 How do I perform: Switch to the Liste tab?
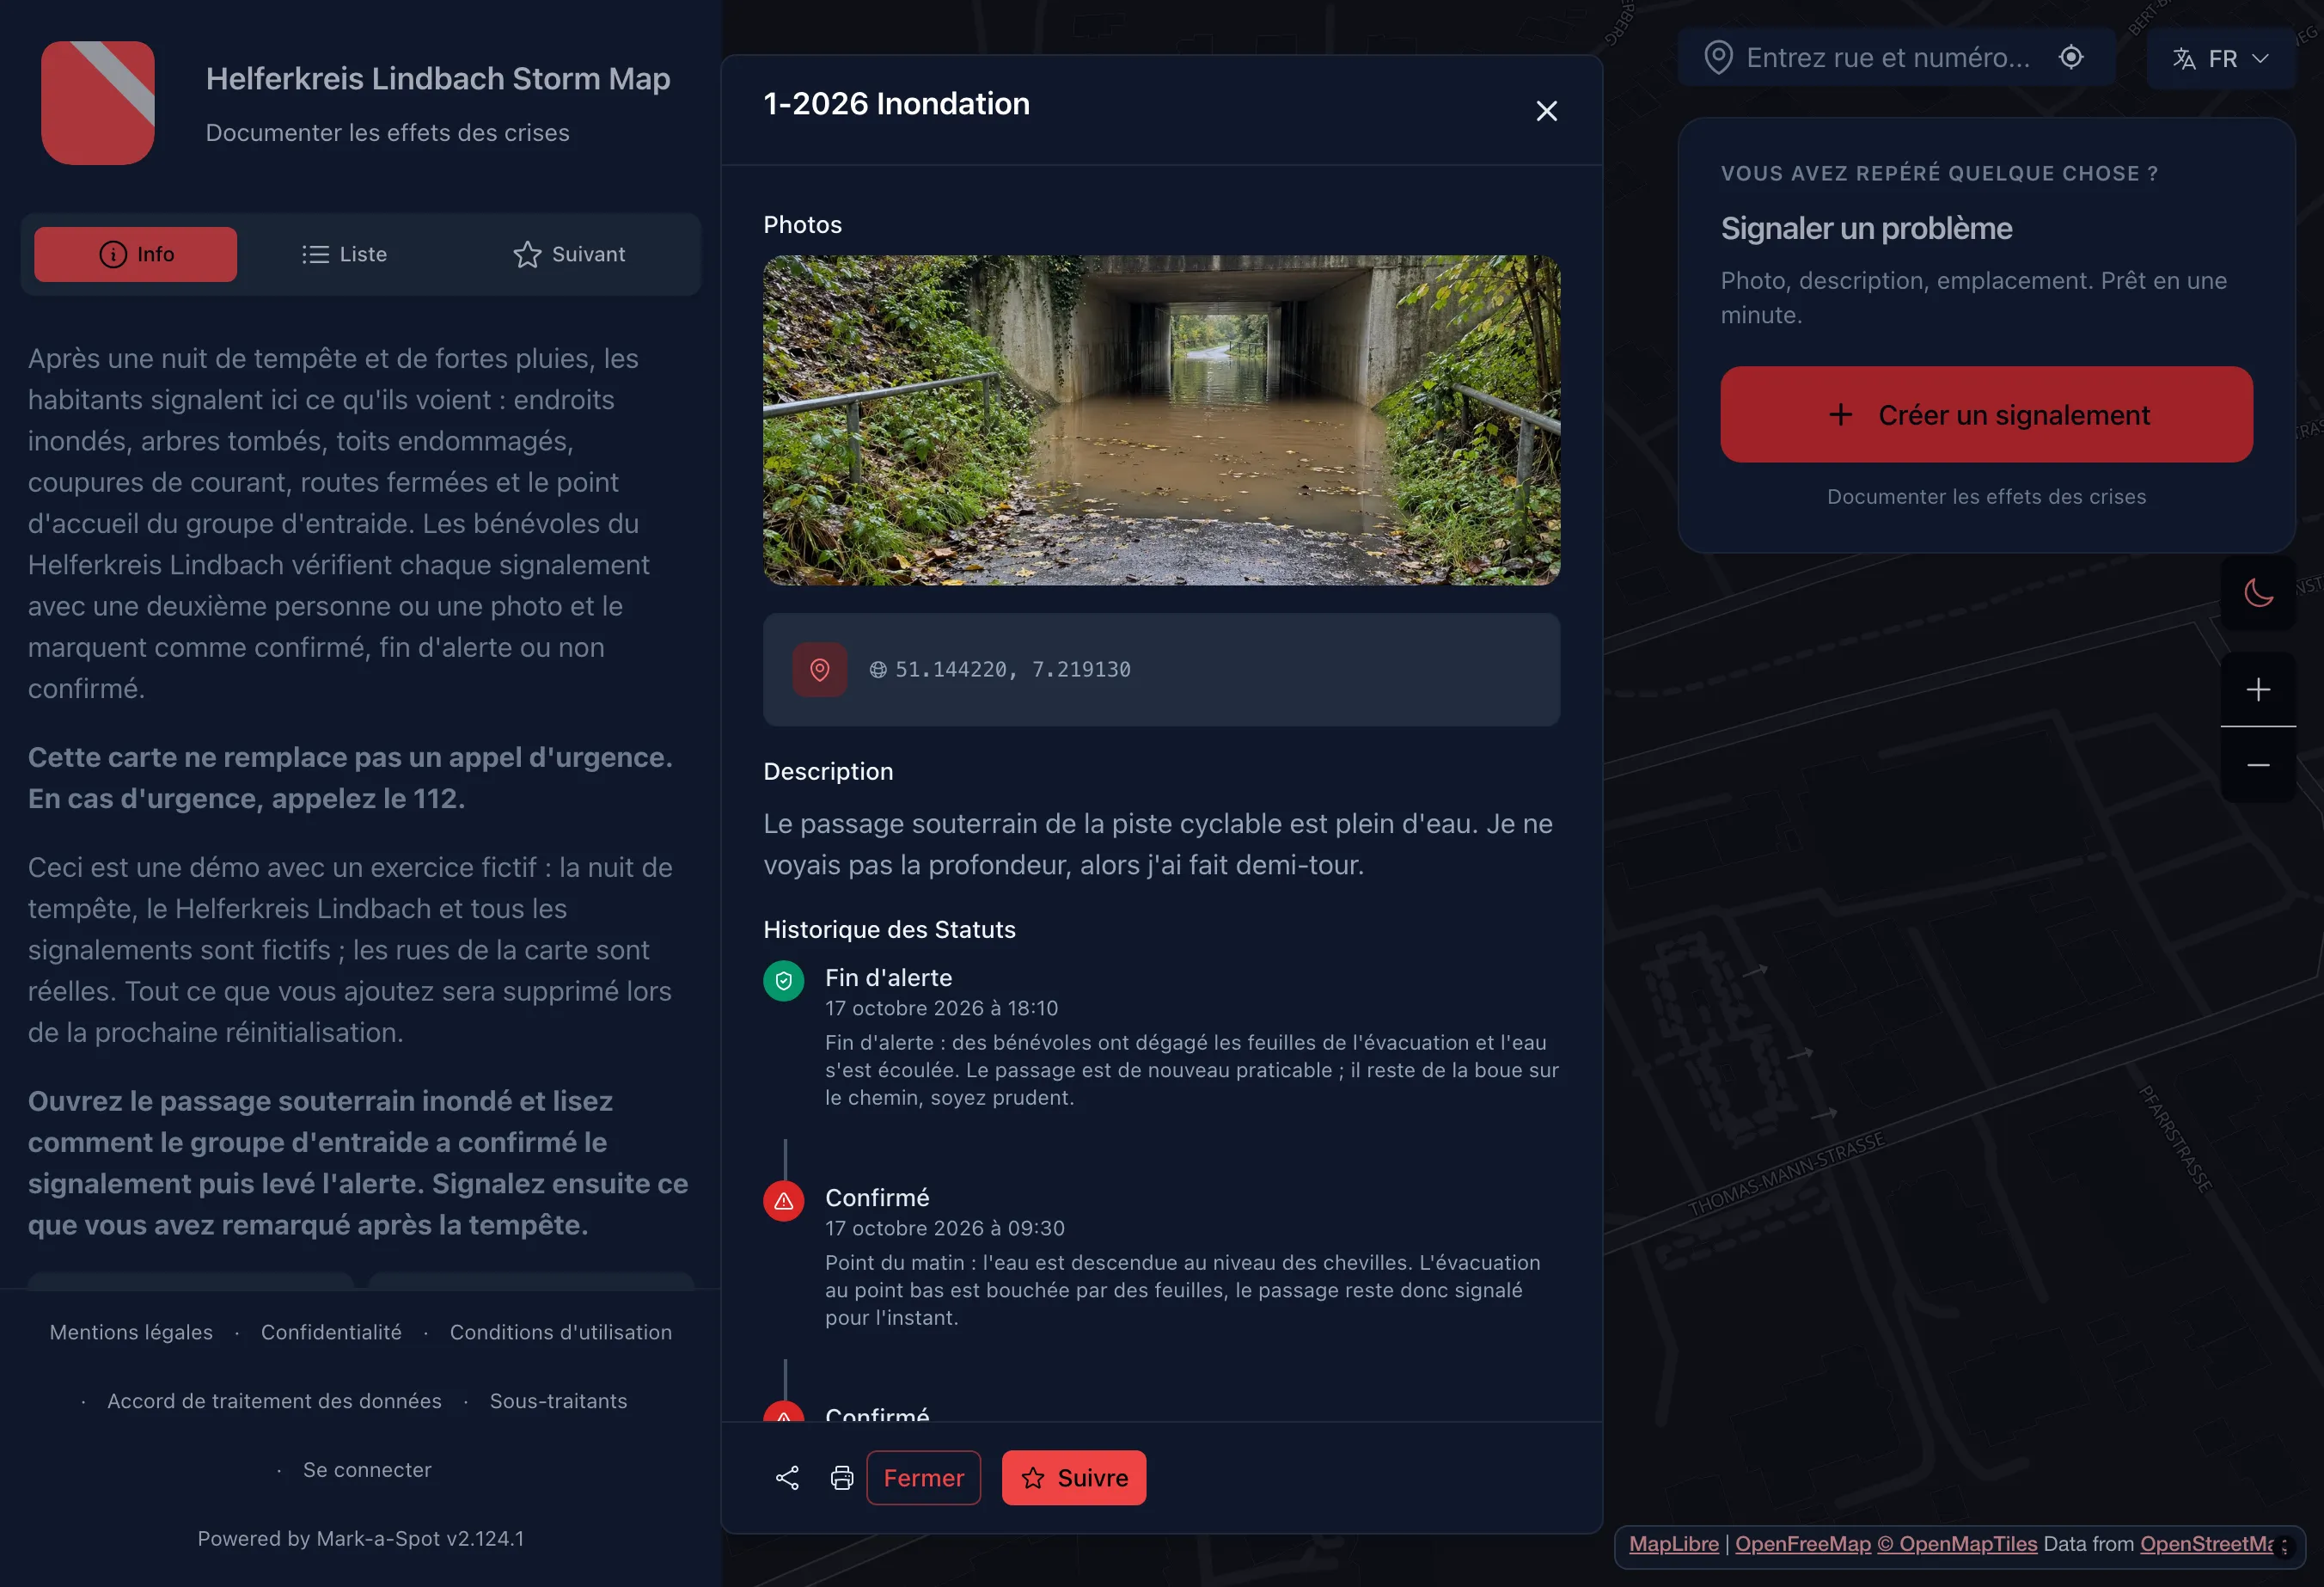[344, 254]
